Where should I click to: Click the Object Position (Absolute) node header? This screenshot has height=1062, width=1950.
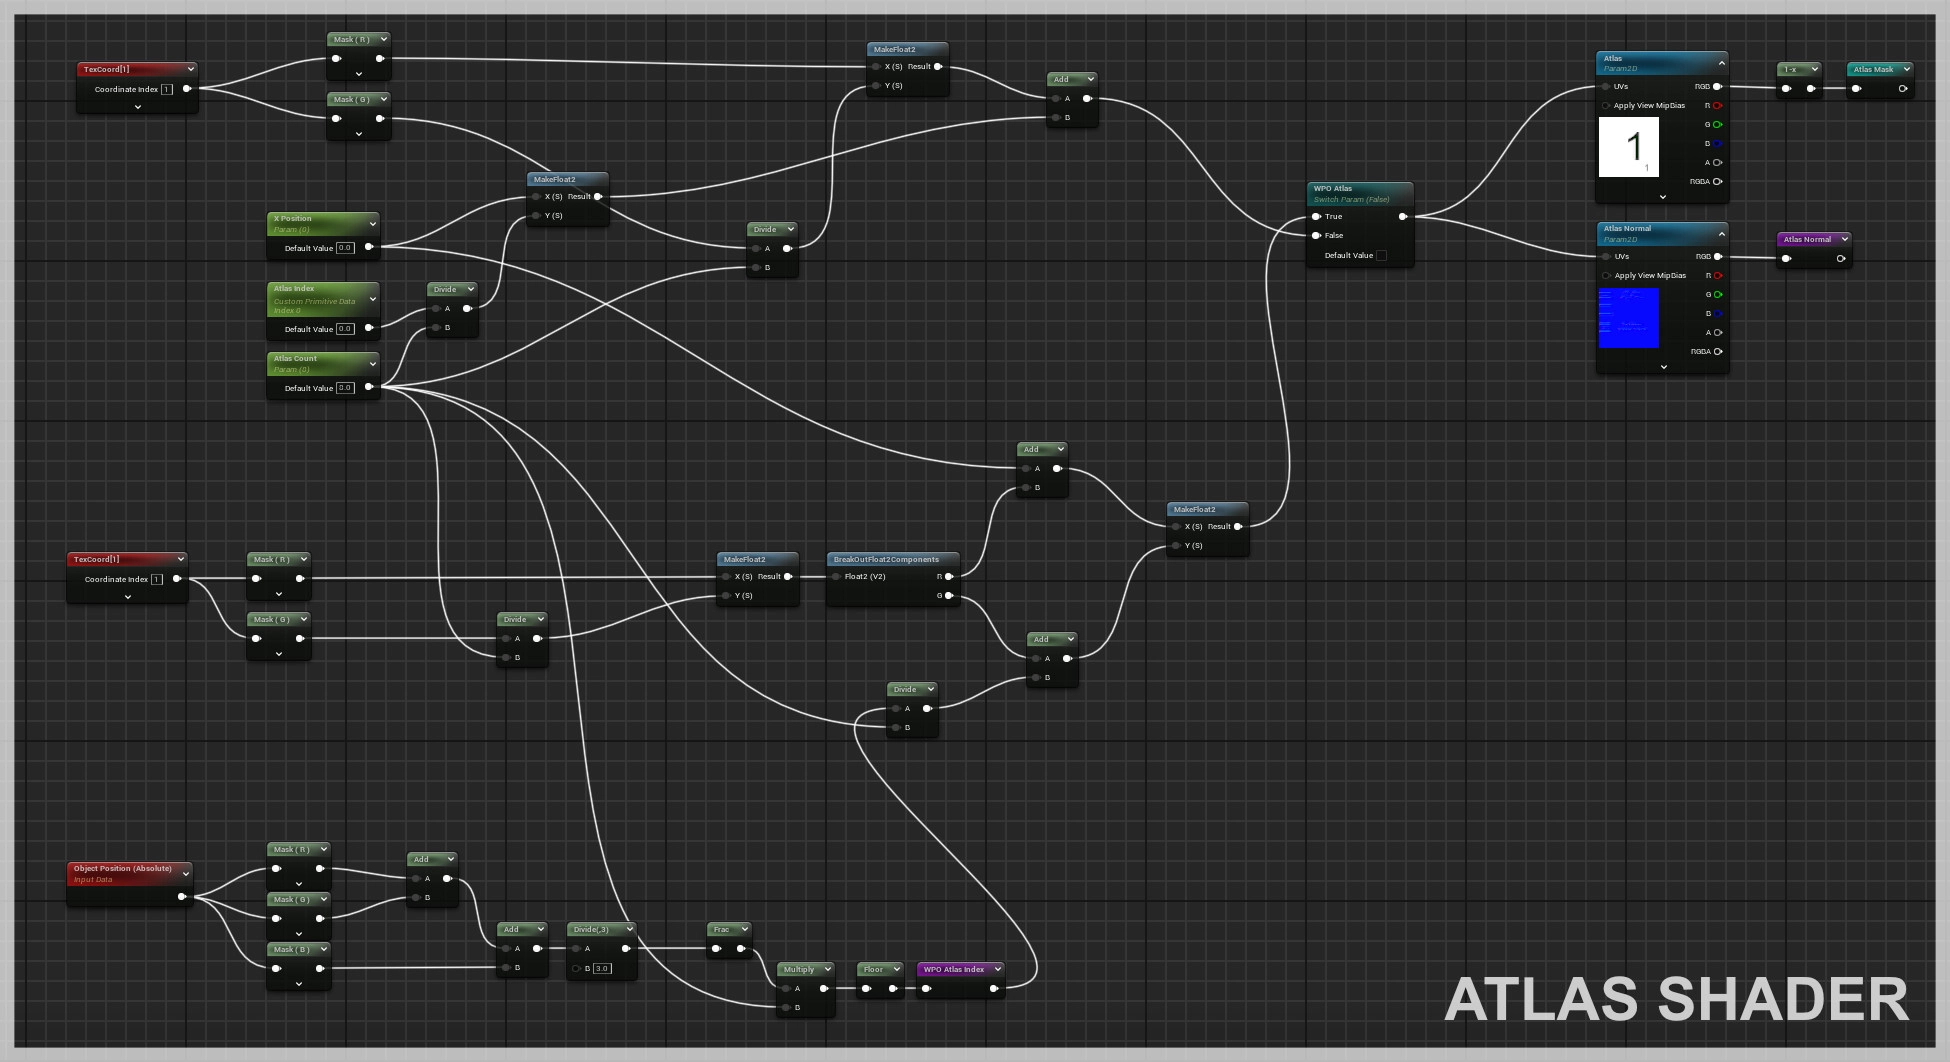(x=122, y=869)
